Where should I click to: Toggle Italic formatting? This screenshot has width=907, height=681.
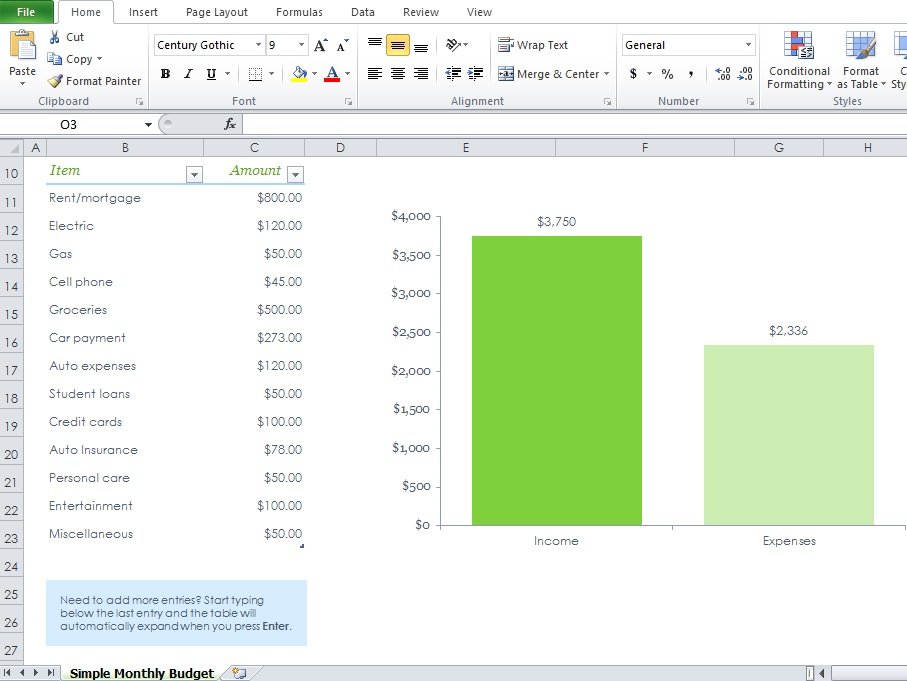click(188, 73)
